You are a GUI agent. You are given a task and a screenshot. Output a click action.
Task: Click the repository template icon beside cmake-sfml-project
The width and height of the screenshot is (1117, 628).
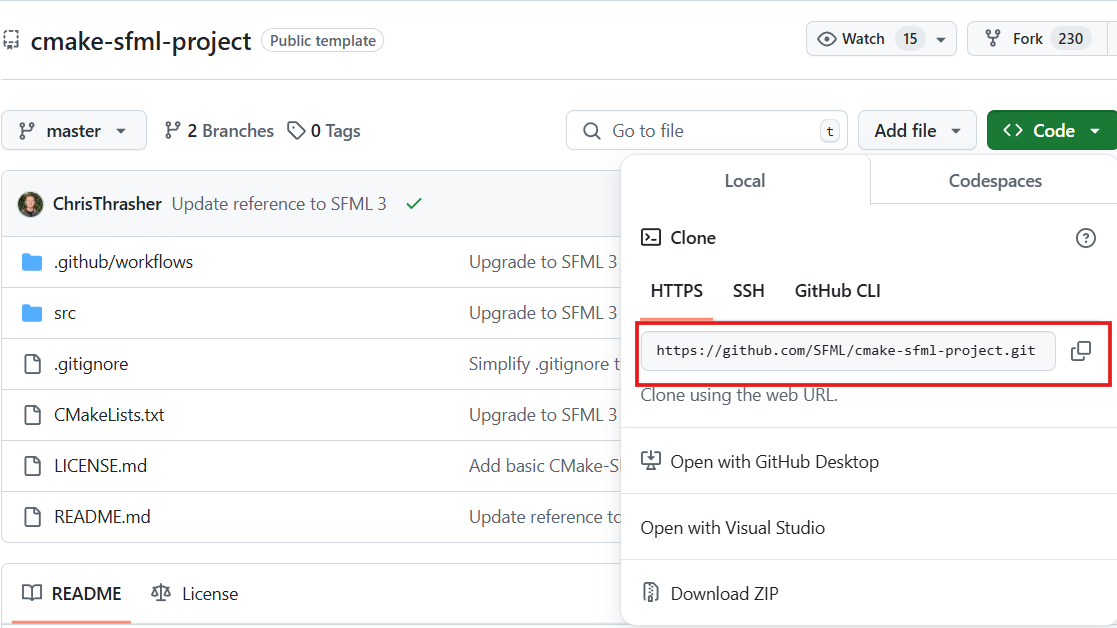point(11,40)
